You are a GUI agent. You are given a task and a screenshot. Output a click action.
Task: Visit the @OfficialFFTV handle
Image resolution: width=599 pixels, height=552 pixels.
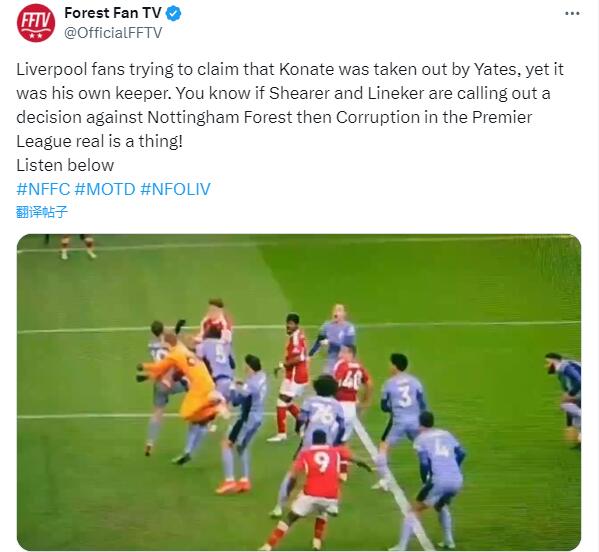[x=113, y=32]
